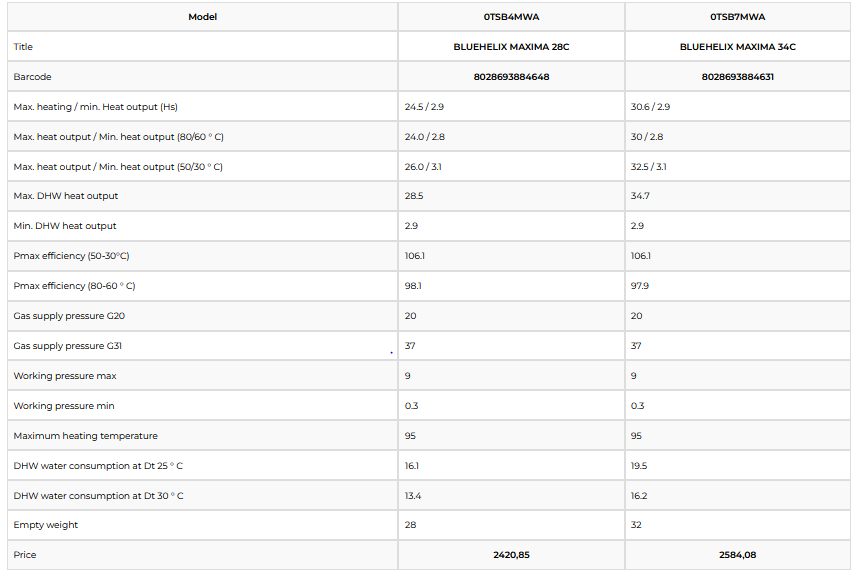
Task: Select the Max. DHW heat output label
Action: 65,196
